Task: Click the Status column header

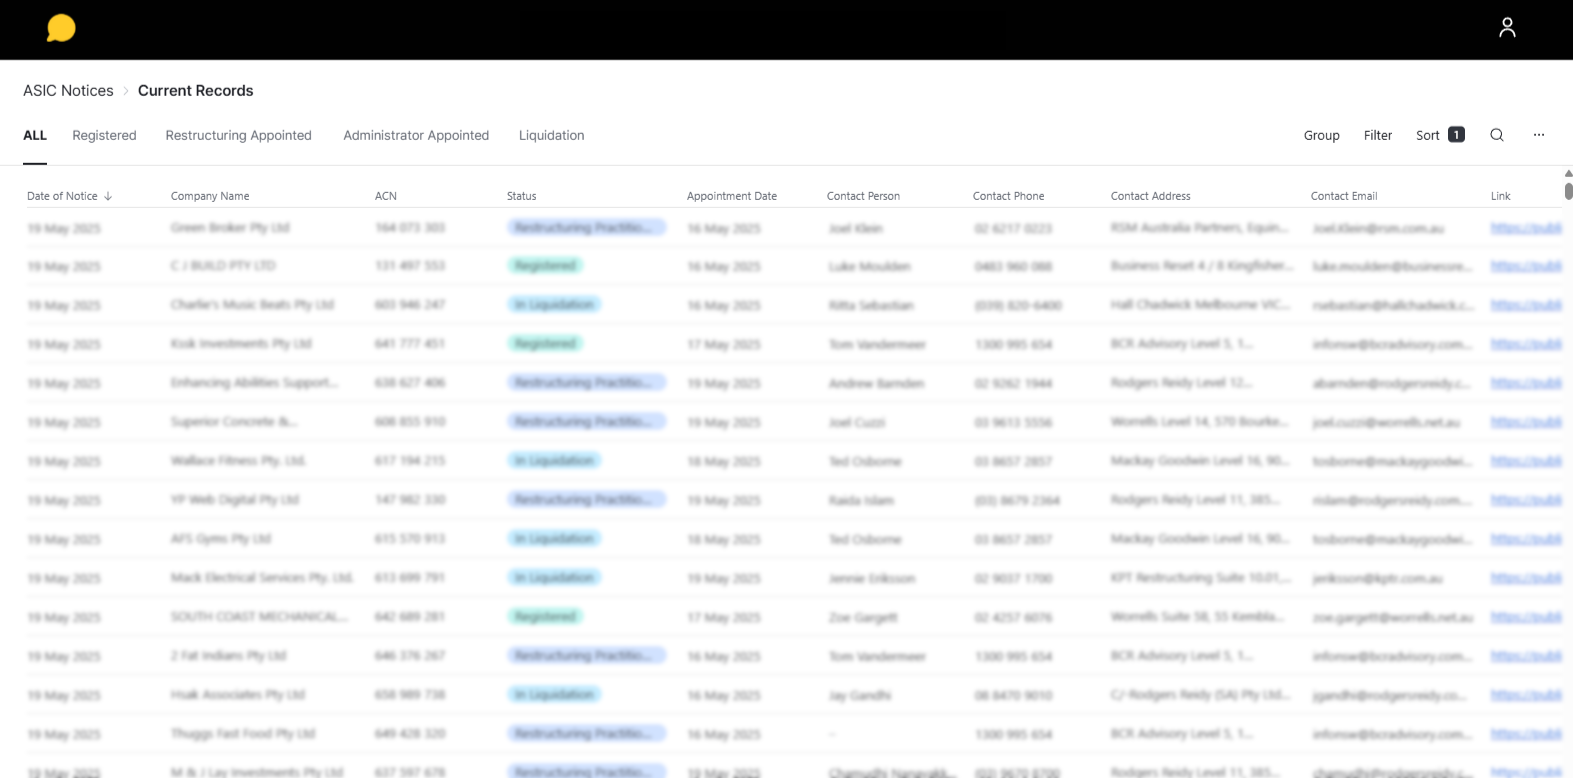Action: coord(521,196)
